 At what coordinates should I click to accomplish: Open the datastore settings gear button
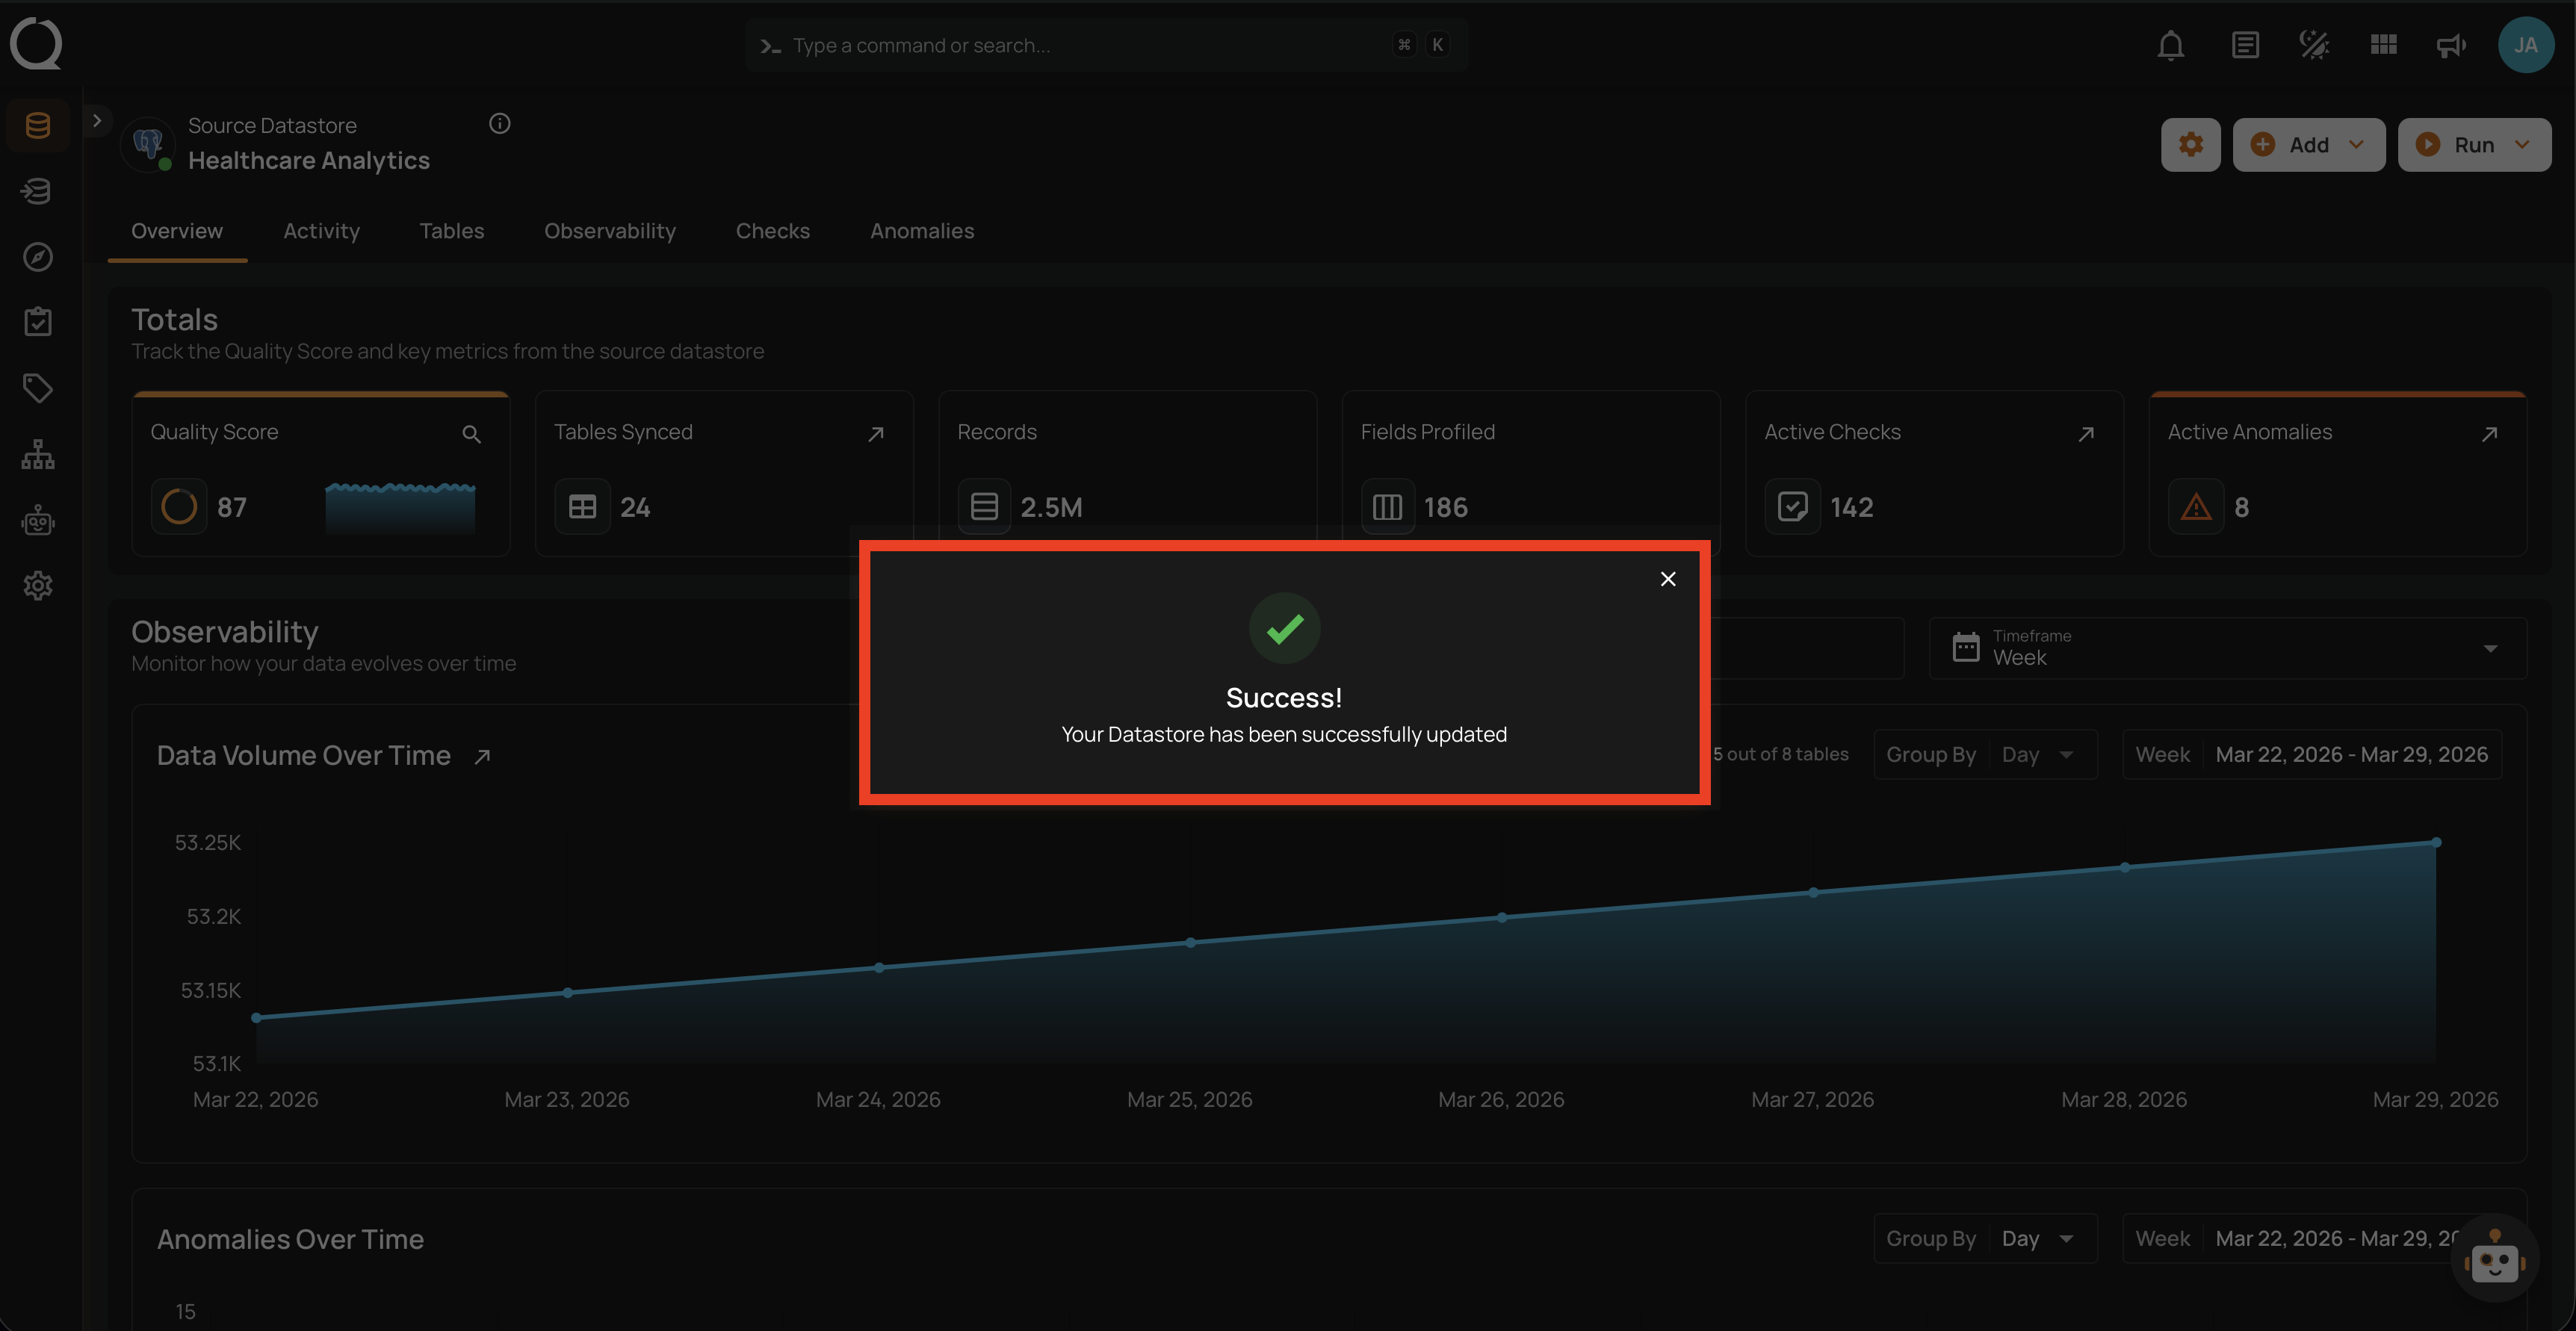(2190, 145)
